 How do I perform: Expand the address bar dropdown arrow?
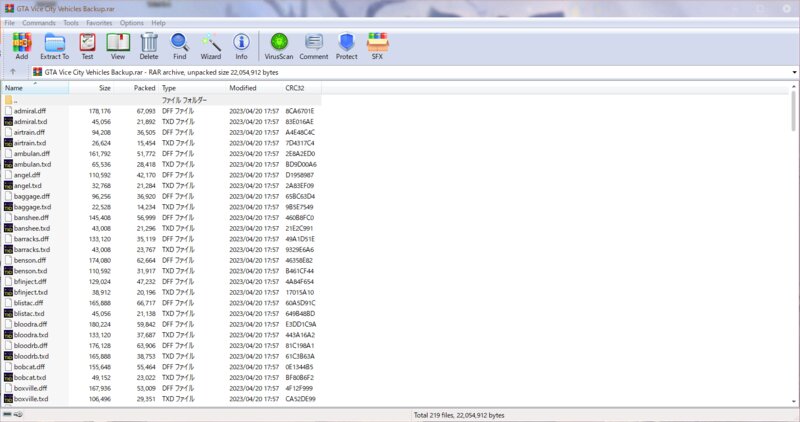pyautogui.click(x=794, y=72)
